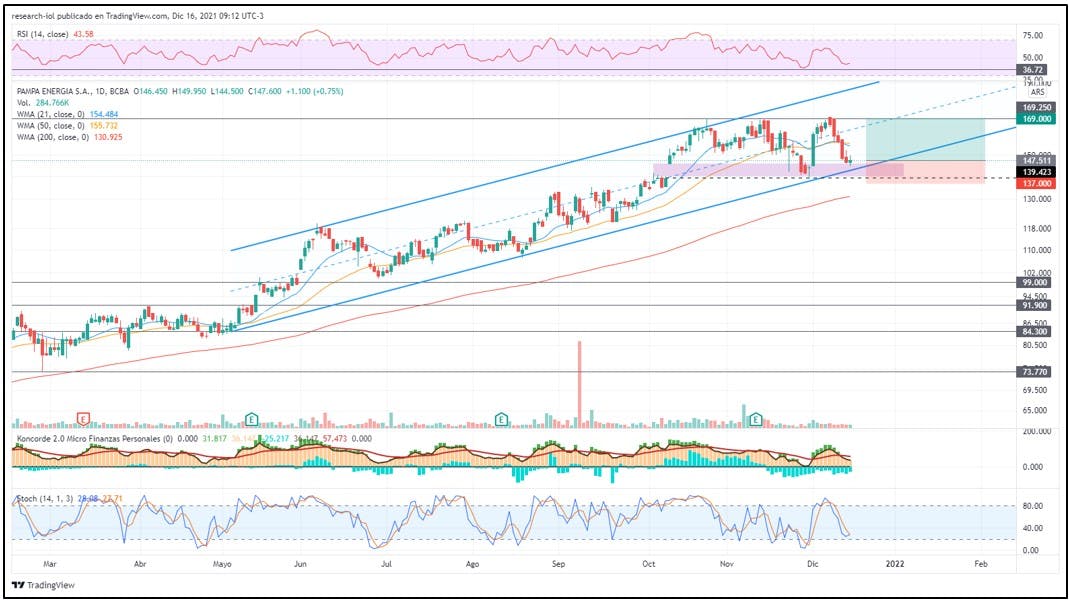Click the 73.770 horizontal line label
1069x601 pixels.
[1035, 372]
